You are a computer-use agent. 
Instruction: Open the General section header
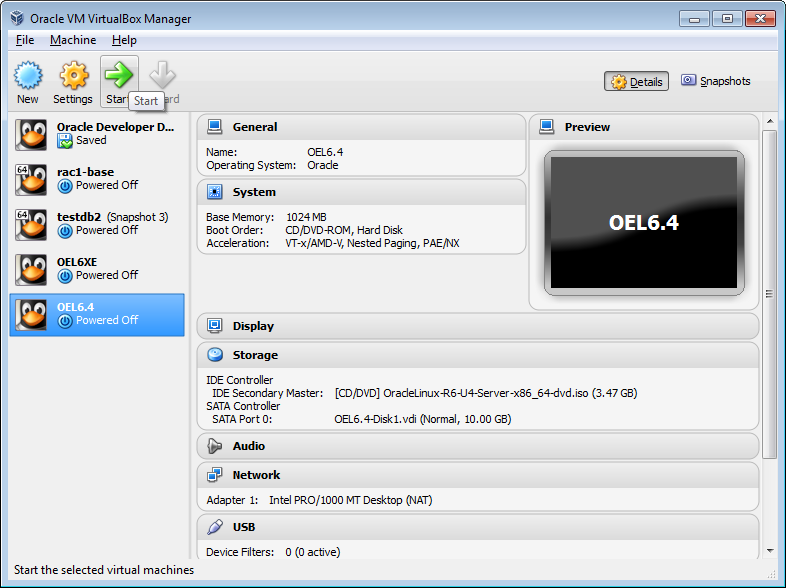(x=361, y=127)
